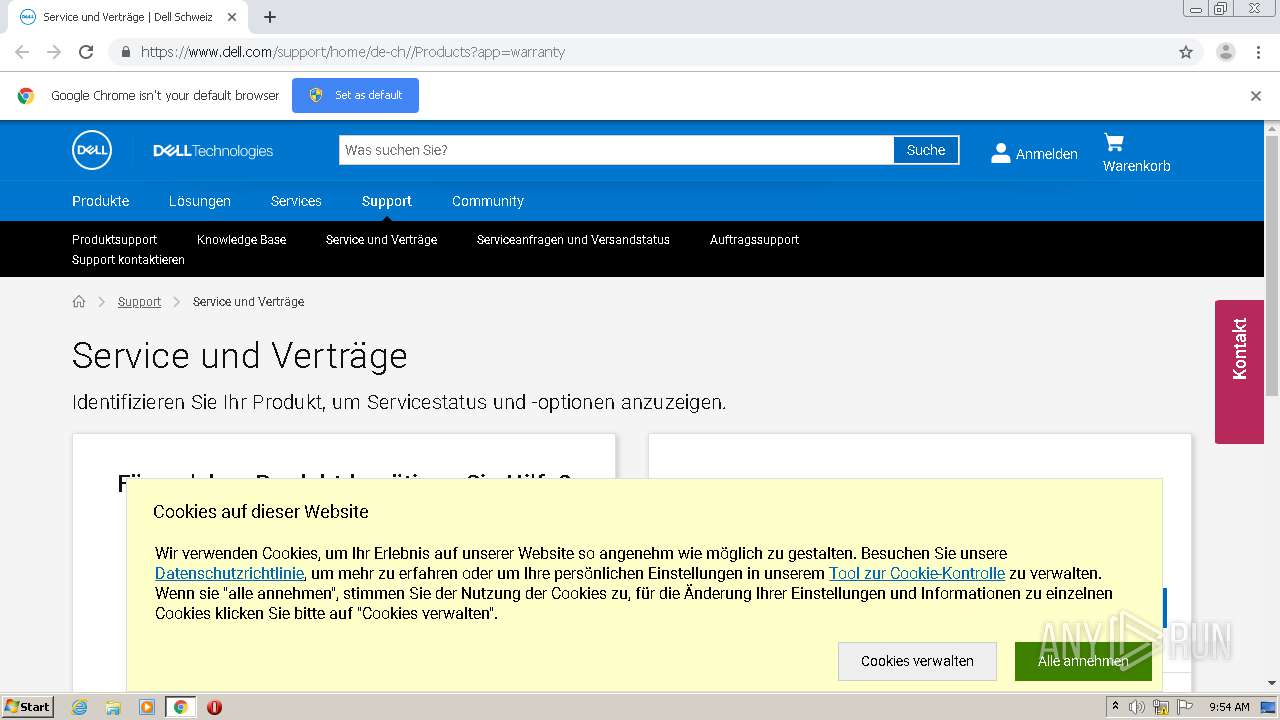
Task: Open the Chrome profile avatar icon
Action: tap(1226, 52)
